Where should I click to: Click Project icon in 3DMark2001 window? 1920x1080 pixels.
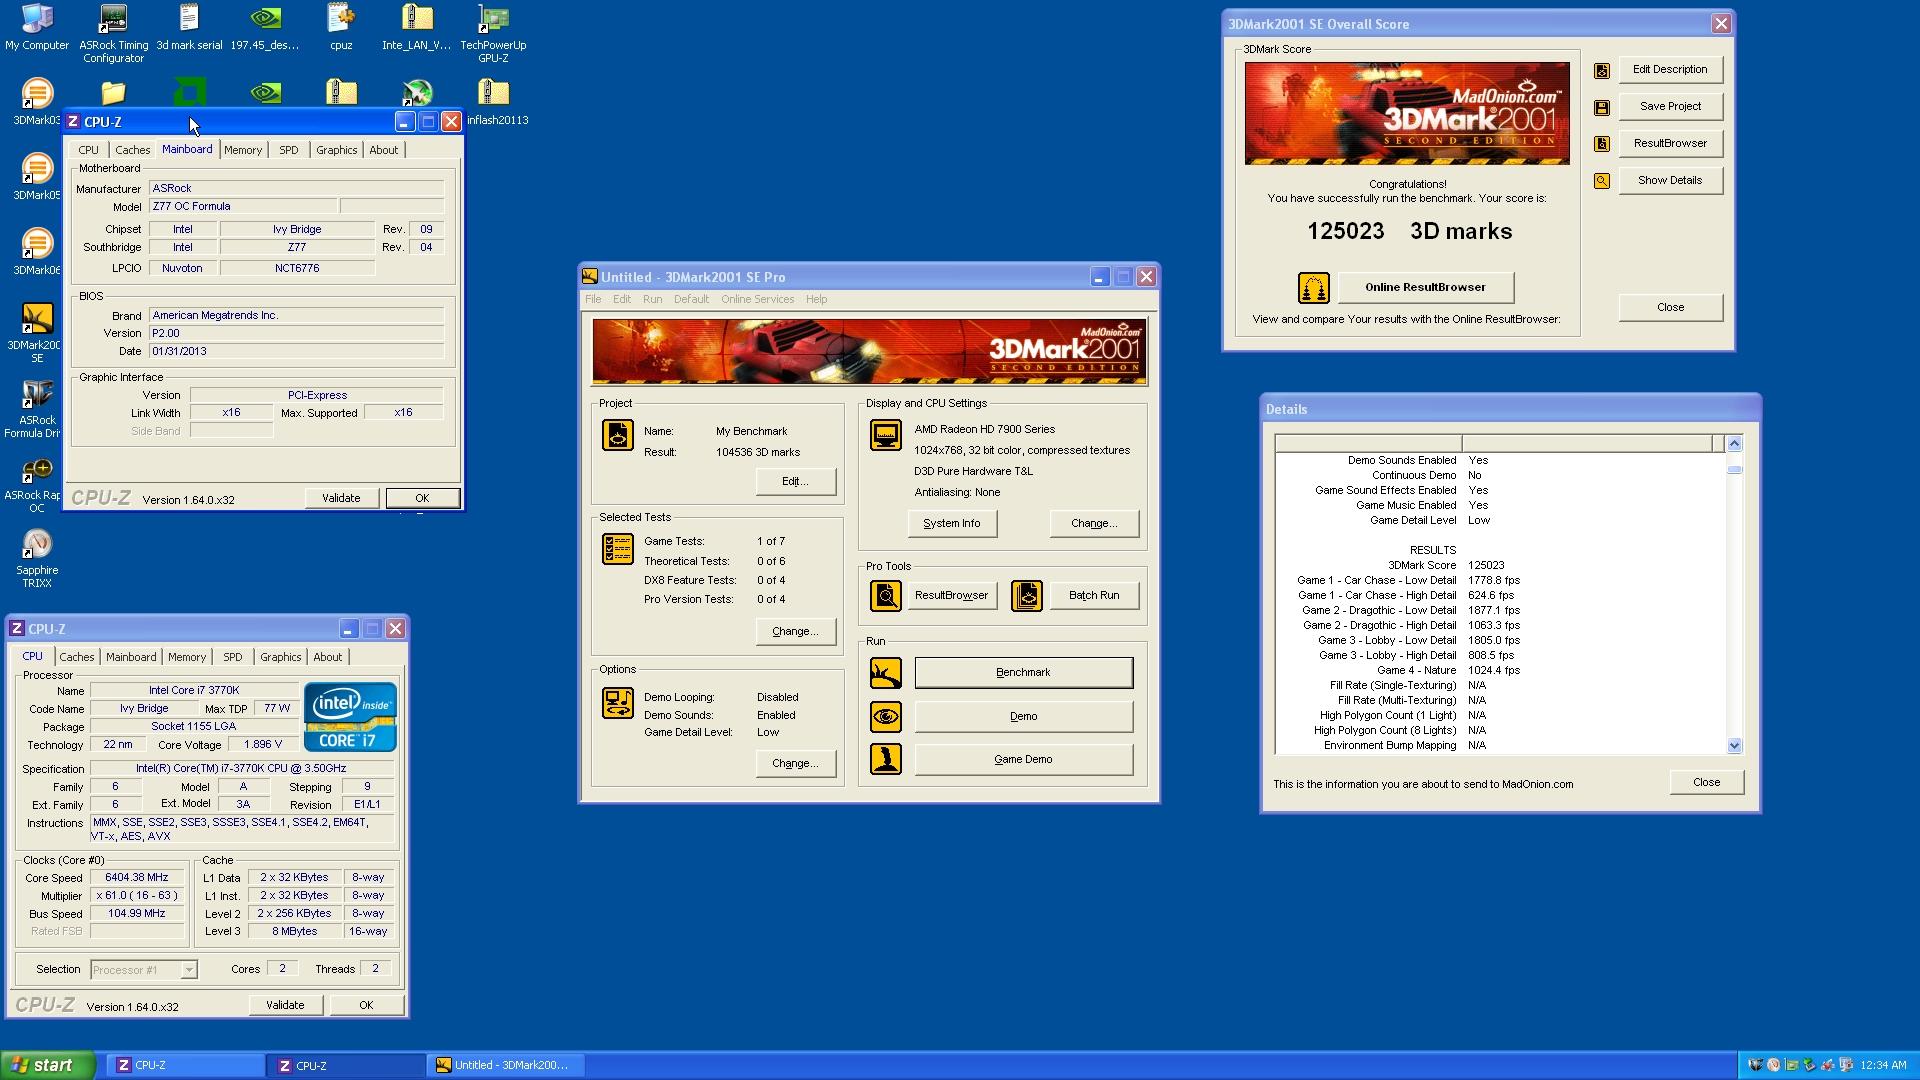point(618,435)
